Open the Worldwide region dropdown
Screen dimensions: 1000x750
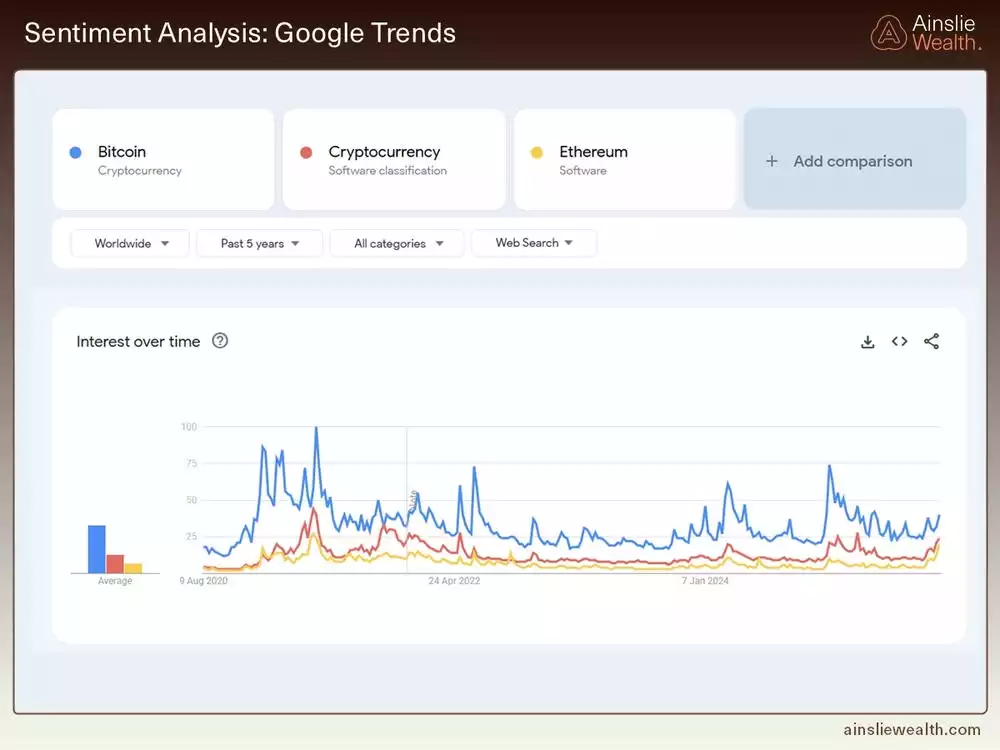(129, 243)
